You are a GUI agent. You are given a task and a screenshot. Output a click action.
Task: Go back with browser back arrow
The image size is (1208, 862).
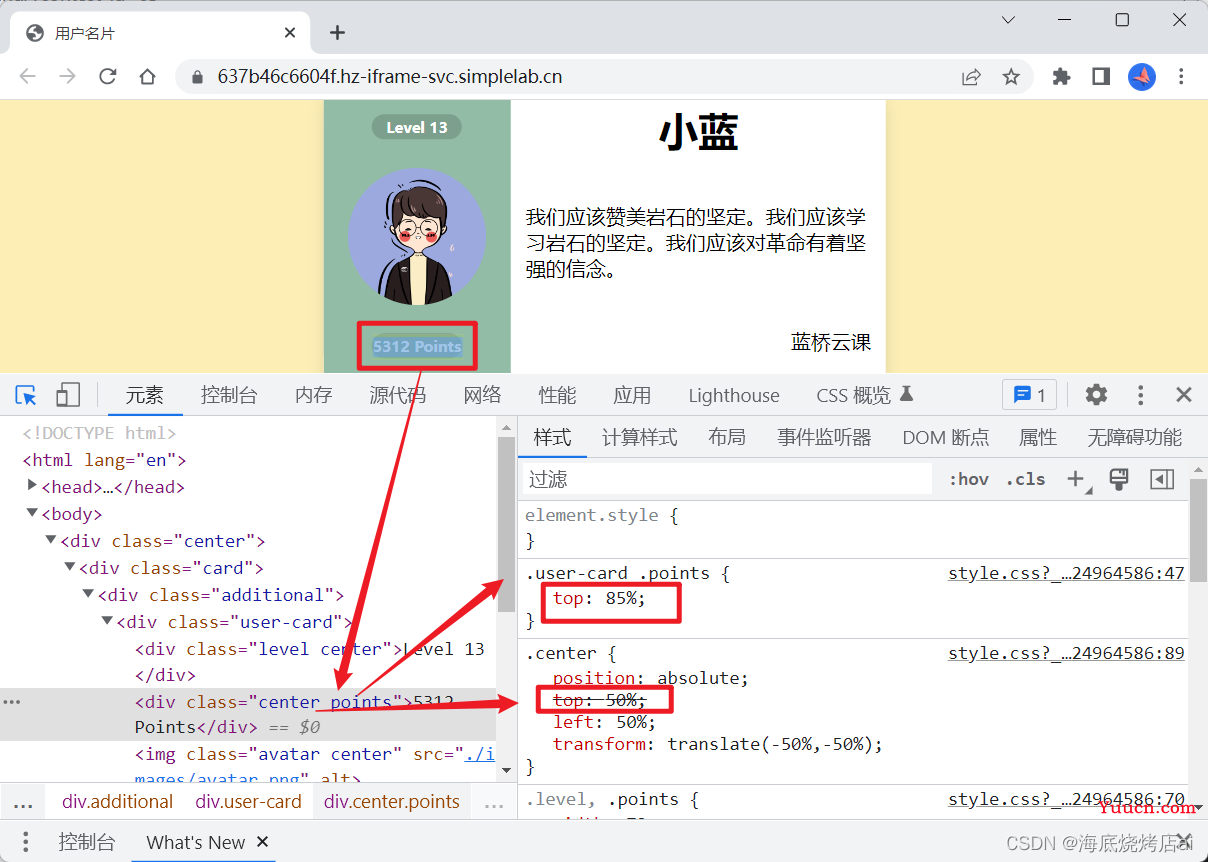pos(27,77)
